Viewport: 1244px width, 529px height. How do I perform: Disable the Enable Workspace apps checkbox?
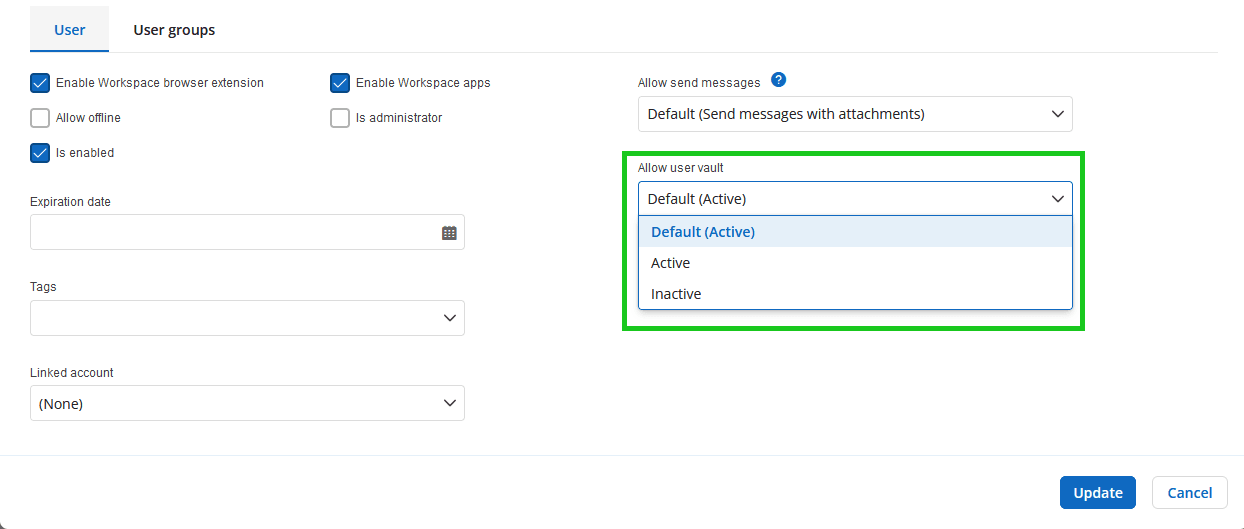(x=340, y=83)
